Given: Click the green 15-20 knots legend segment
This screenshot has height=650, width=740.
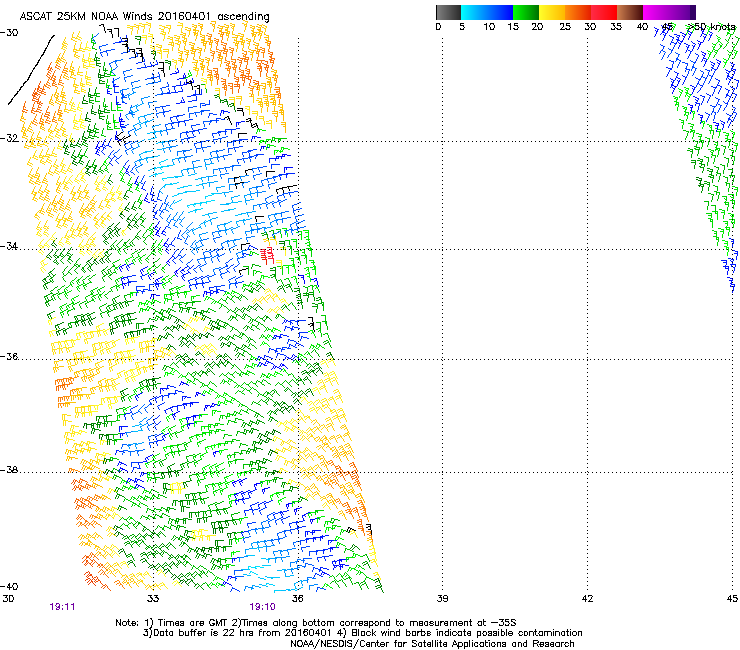Looking at the screenshot, I should pyautogui.click(x=526, y=12).
